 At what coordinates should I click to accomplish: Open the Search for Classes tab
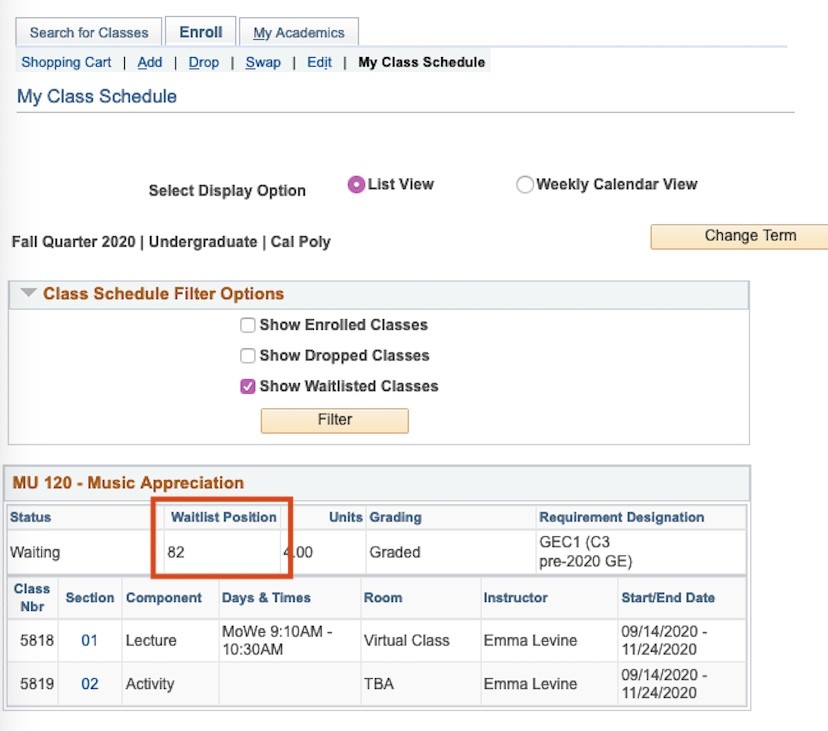[x=89, y=32]
